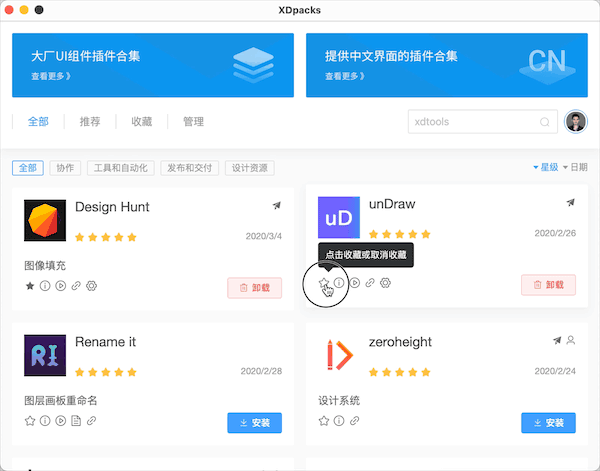This screenshot has width=600, height=471.
Task: Open unDraw info icon
Action: pyautogui.click(x=339, y=283)
